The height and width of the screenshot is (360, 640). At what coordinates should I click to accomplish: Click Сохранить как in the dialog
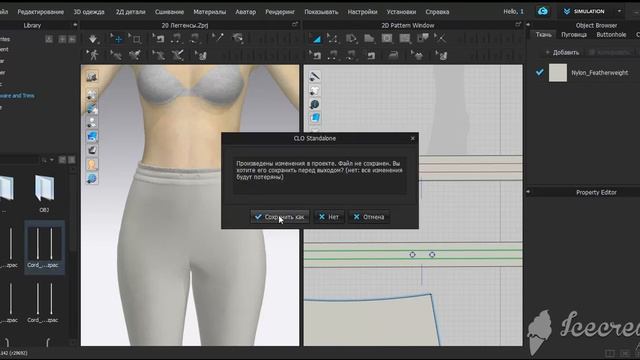[280, 217]
